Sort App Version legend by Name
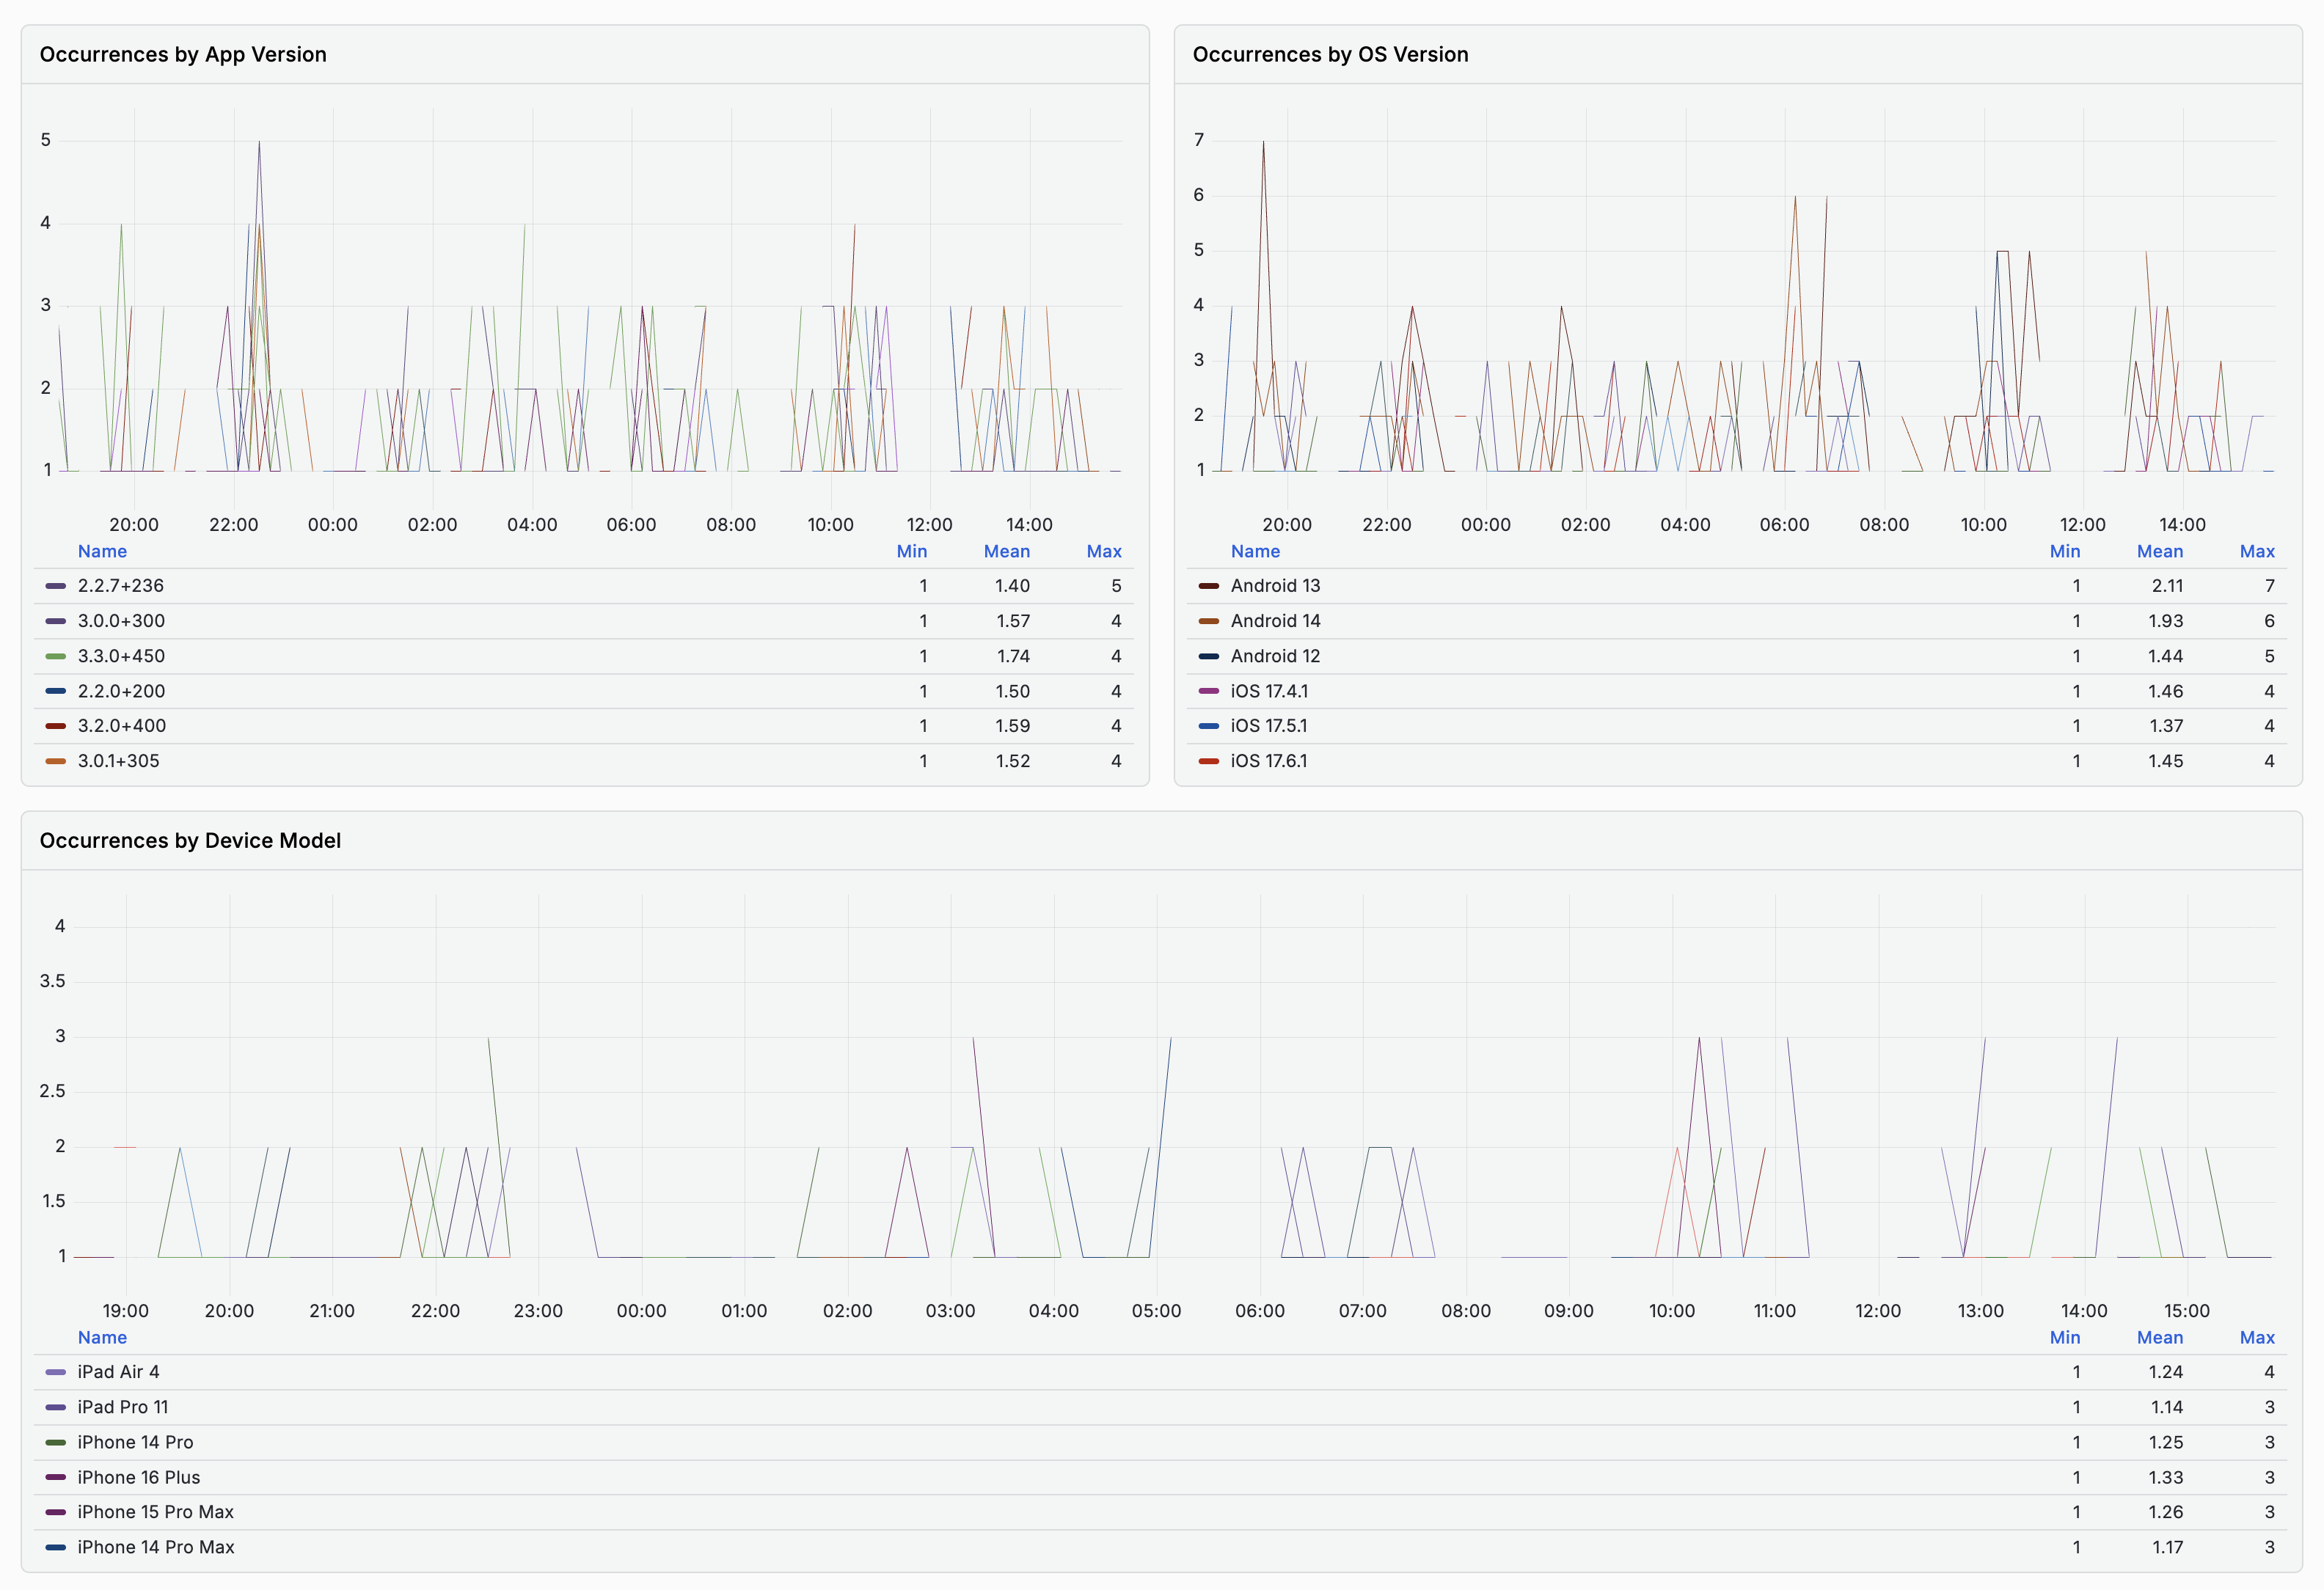Viewport: 2324px width, 1590px height. (102, 551)
